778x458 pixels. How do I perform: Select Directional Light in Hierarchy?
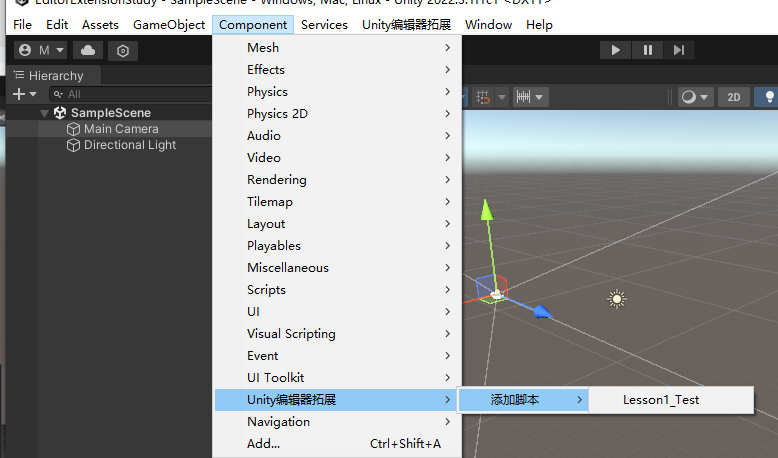(x=129, y=145)
